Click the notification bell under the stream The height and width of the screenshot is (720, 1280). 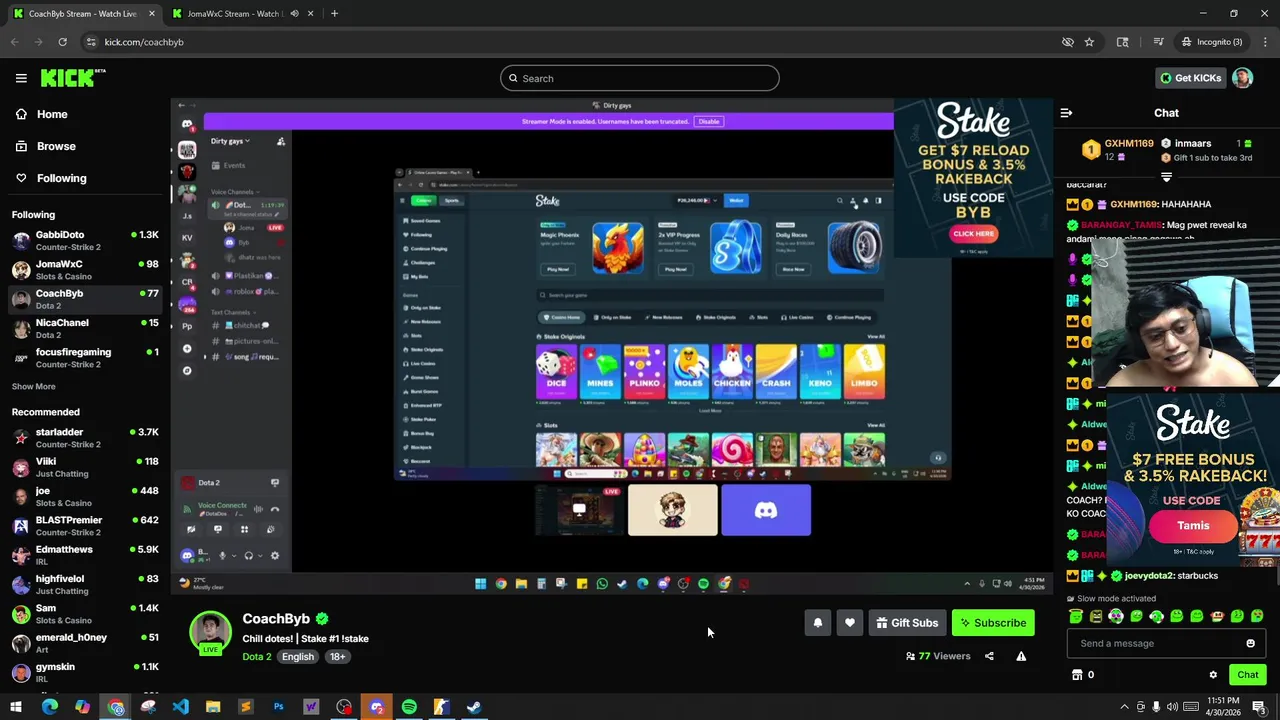817,623
